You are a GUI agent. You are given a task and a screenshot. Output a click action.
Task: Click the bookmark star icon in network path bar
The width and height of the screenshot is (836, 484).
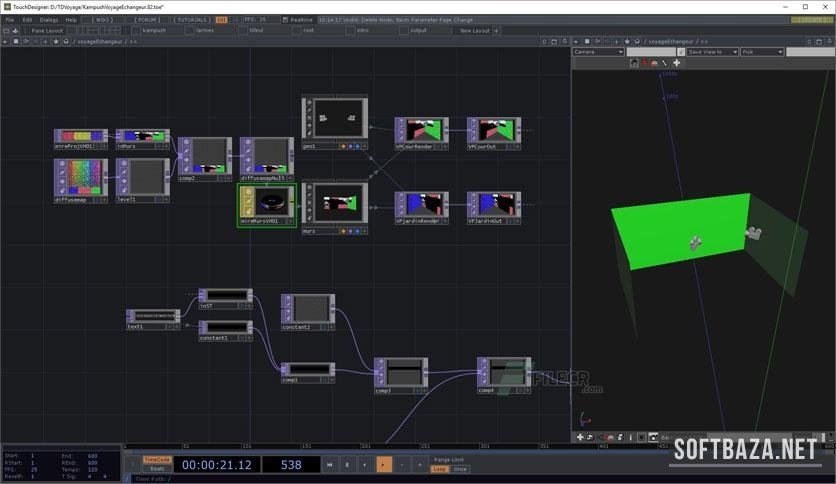pyautogui.click(x=55, y=41)
